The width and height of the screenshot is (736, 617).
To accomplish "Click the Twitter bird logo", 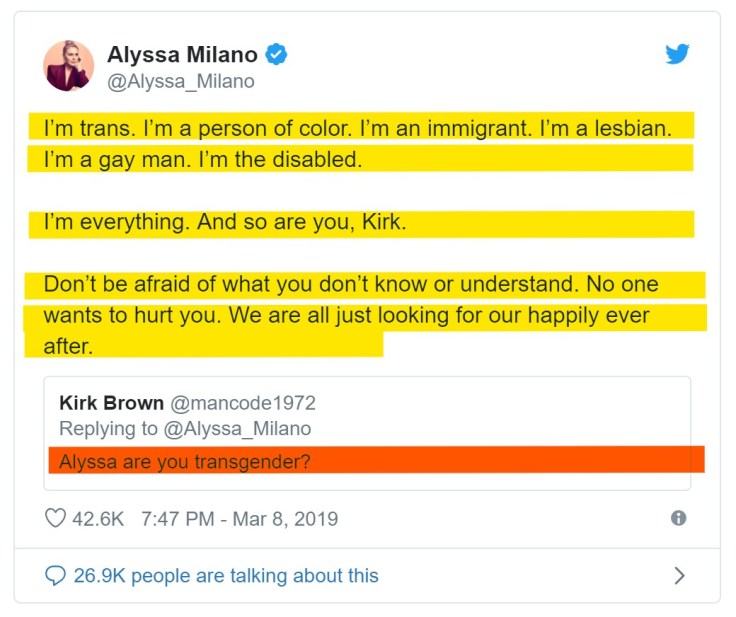I will (678, 54).
